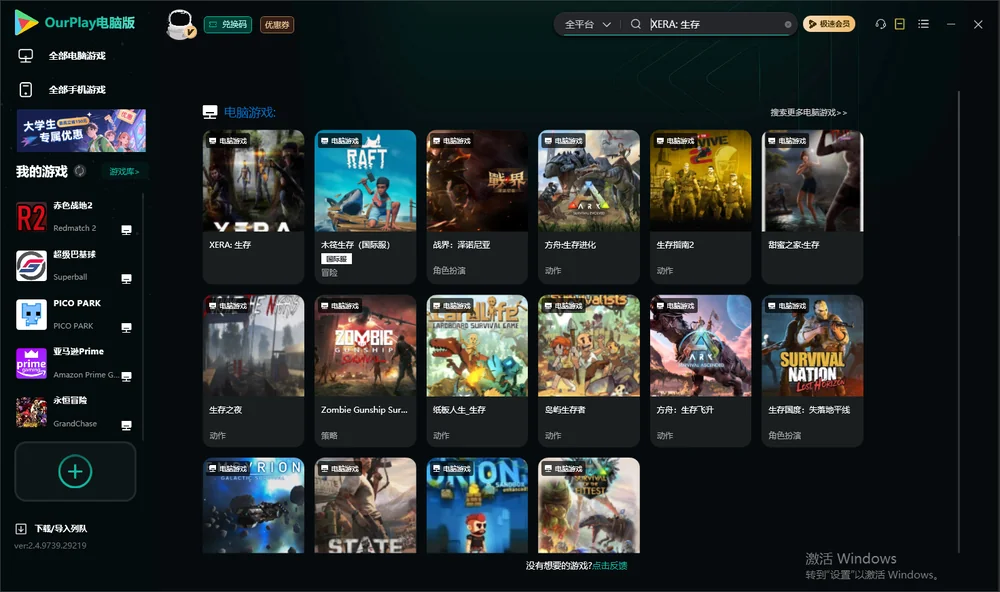Viewport: 1000px width, 592px height.
Task: Open 下载/导入队列
Action: tap(51, 529)
